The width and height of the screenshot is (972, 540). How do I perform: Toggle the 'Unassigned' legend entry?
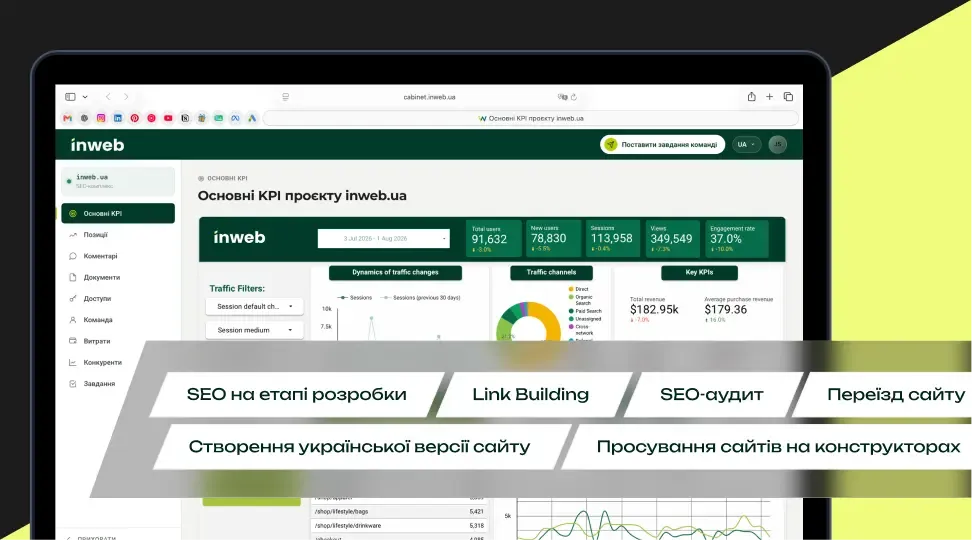click(585, 319)
